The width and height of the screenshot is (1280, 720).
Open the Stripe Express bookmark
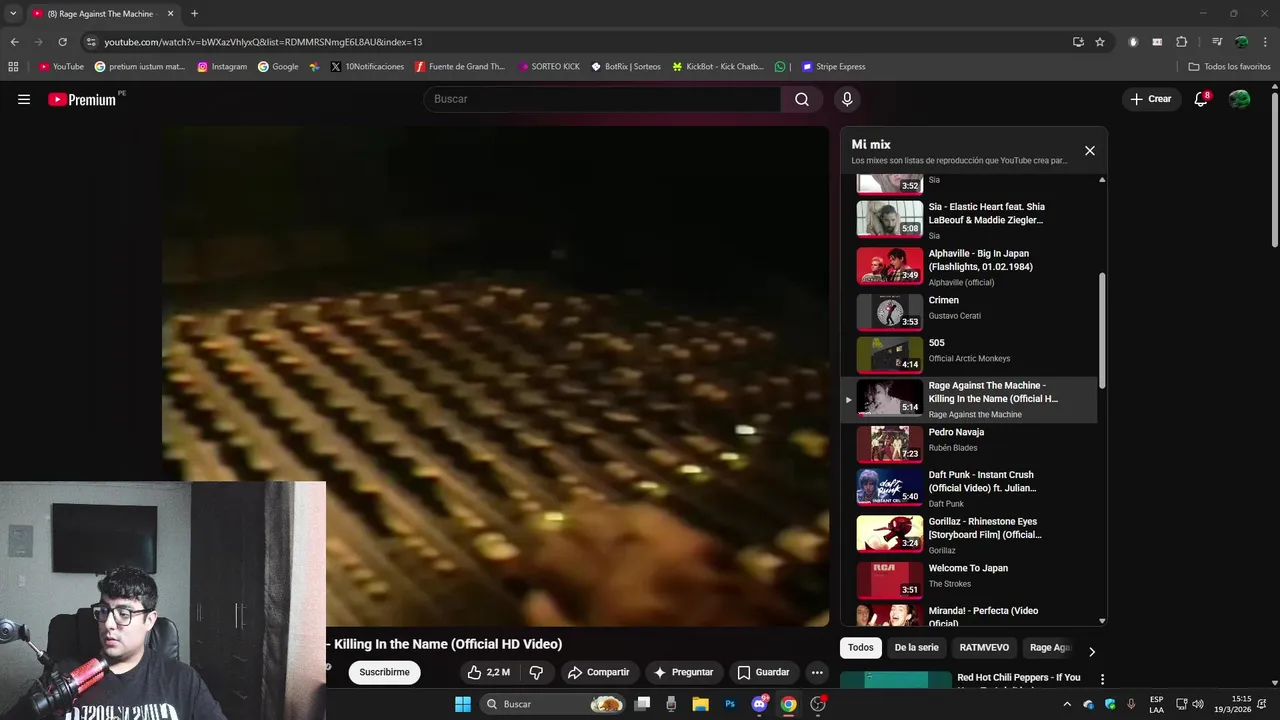(834, 67)
